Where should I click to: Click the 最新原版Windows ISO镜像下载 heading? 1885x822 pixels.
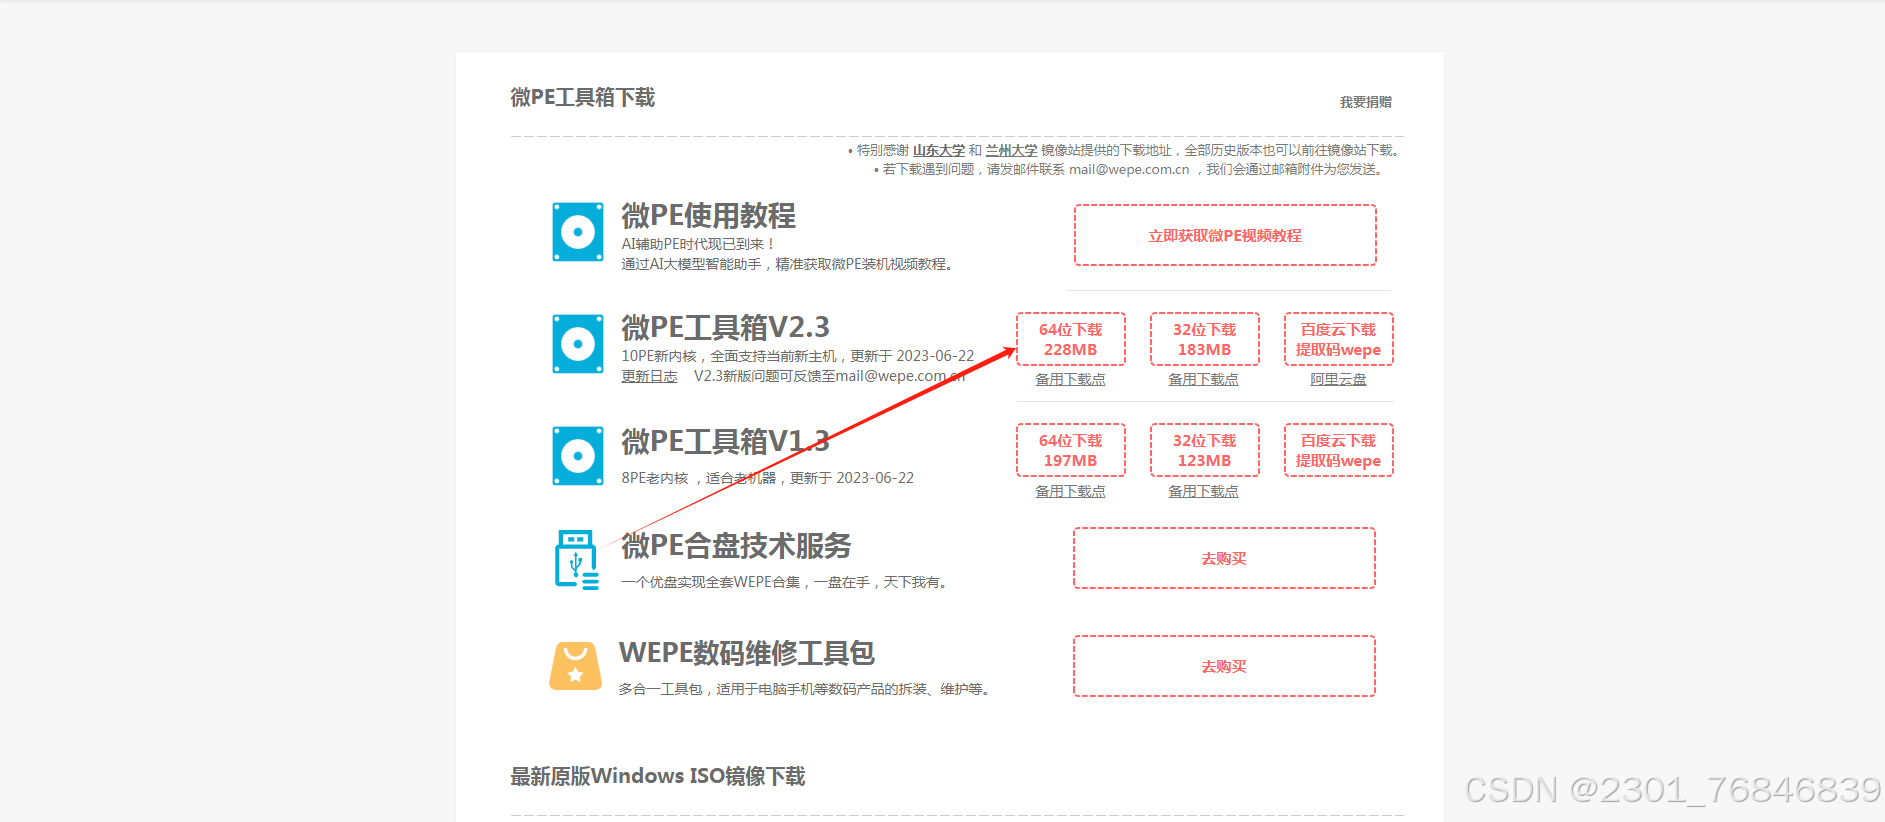[658, 776]
